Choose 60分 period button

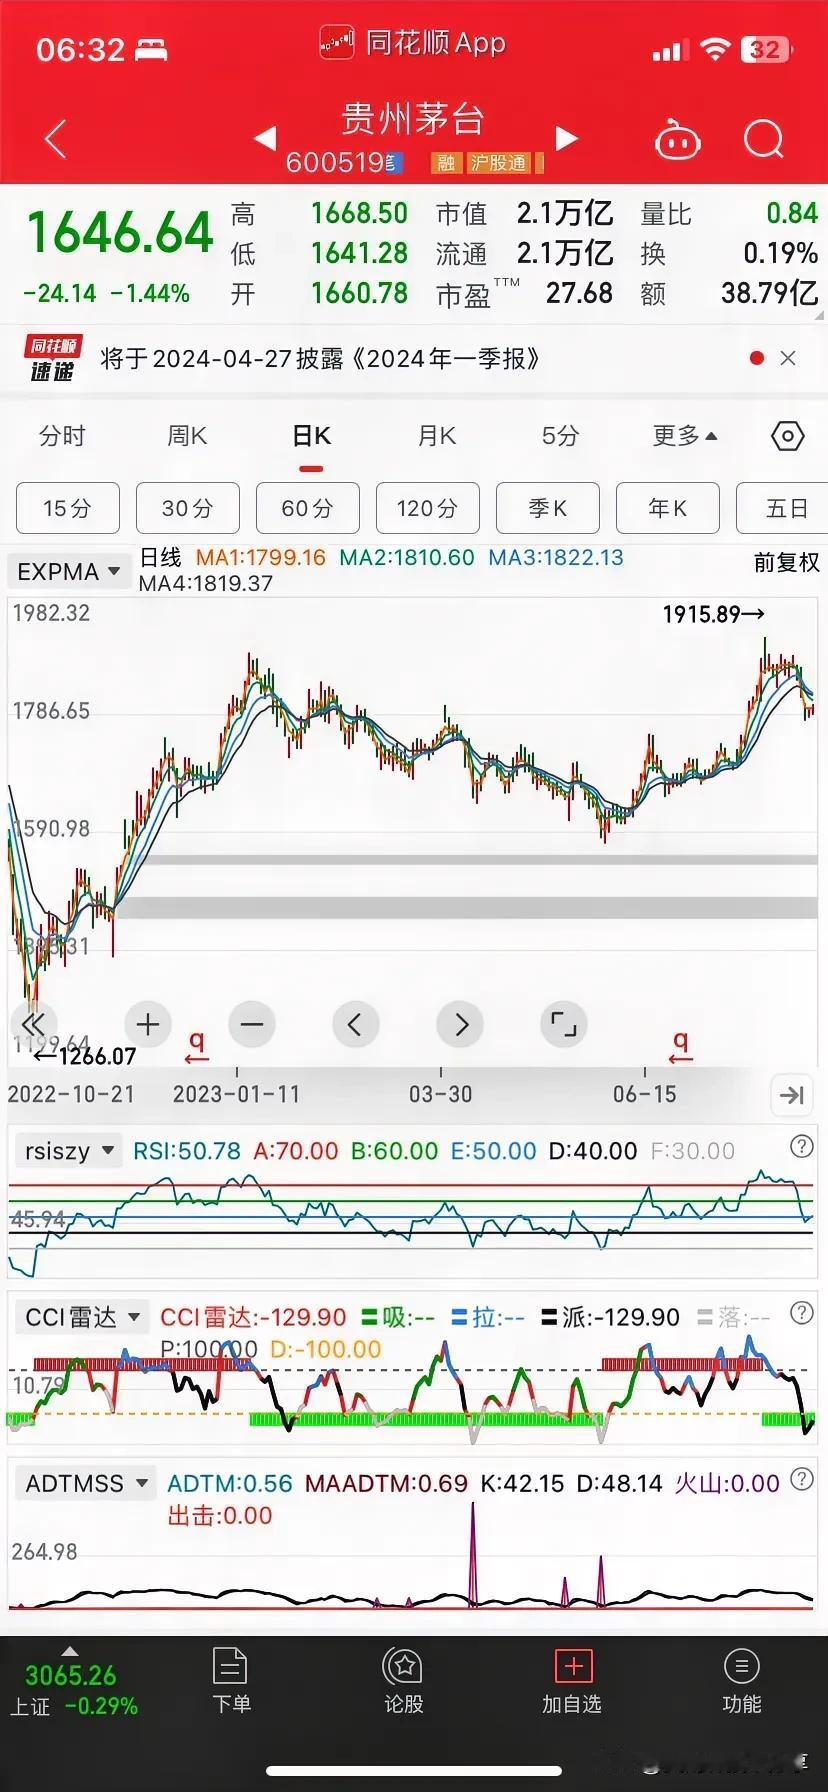pyautogui.click(x=308, y=508)
